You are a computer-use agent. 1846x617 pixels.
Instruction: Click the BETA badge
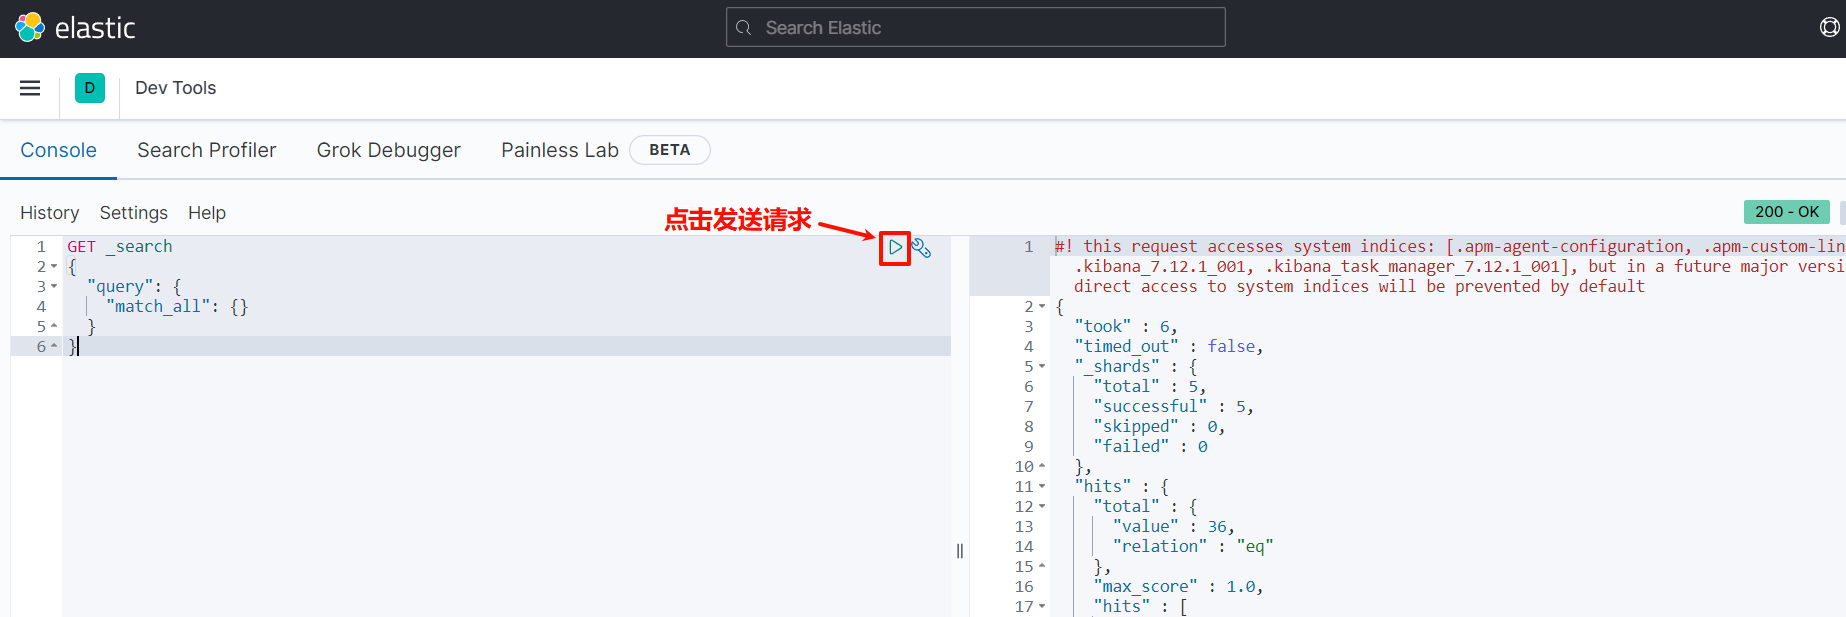pos(670,150)
